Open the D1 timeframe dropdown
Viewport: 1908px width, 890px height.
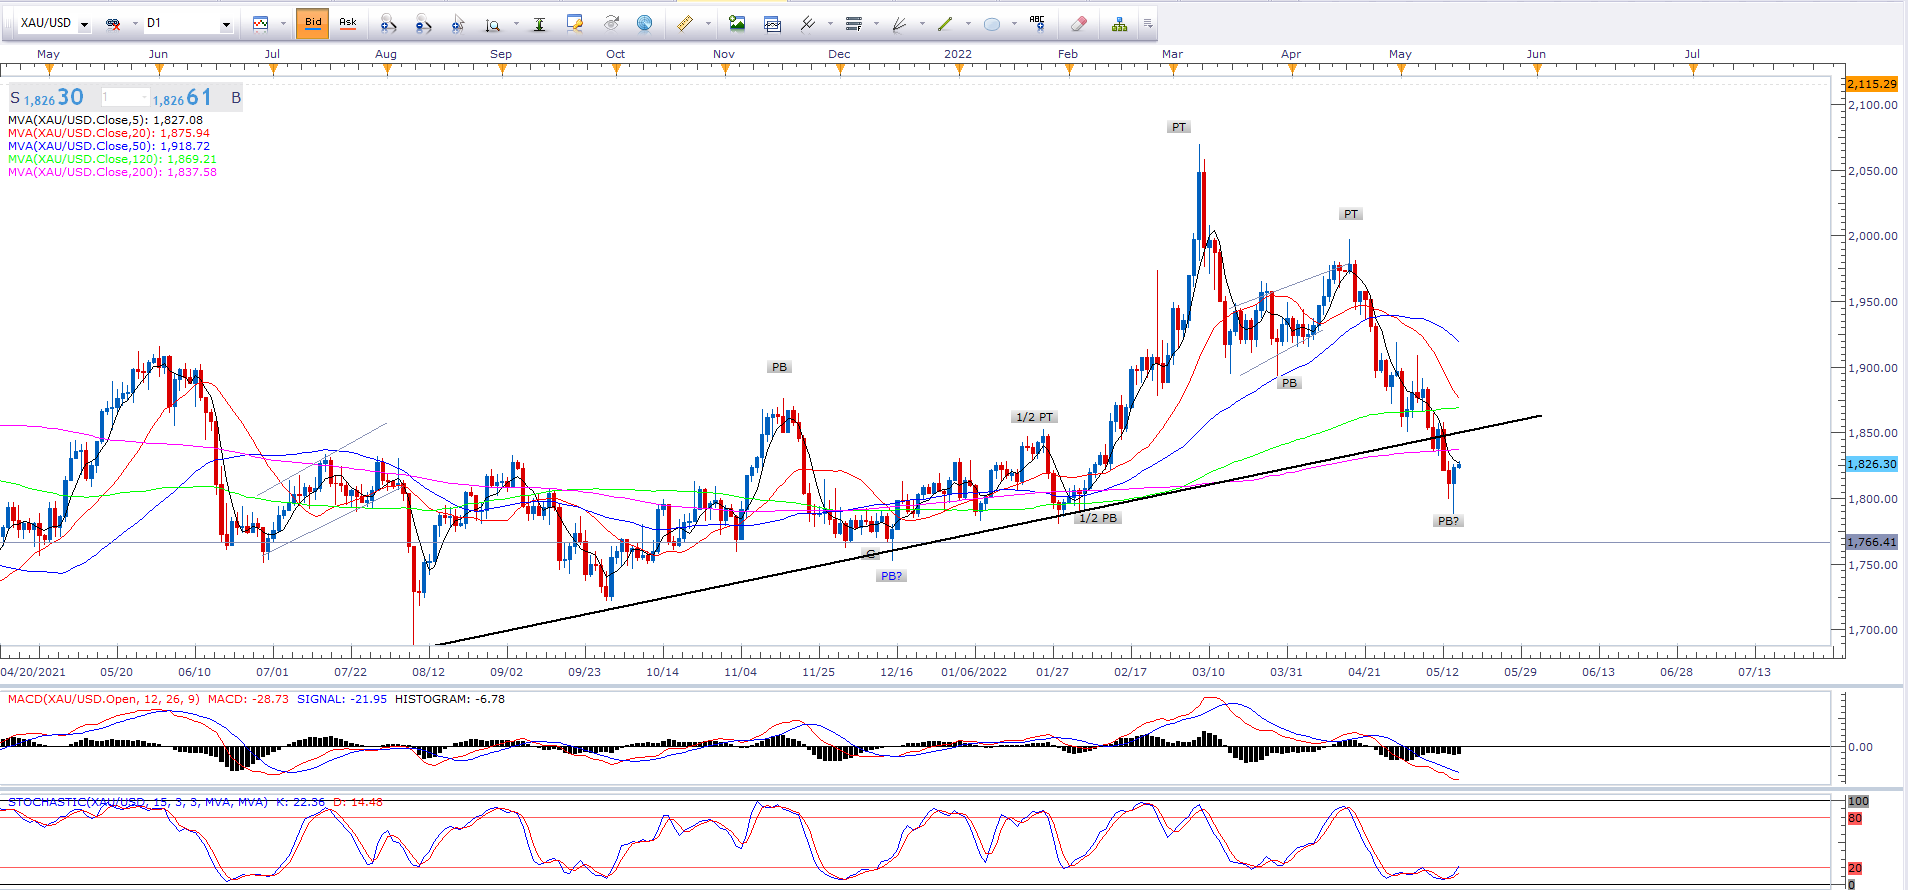point(226,23)
